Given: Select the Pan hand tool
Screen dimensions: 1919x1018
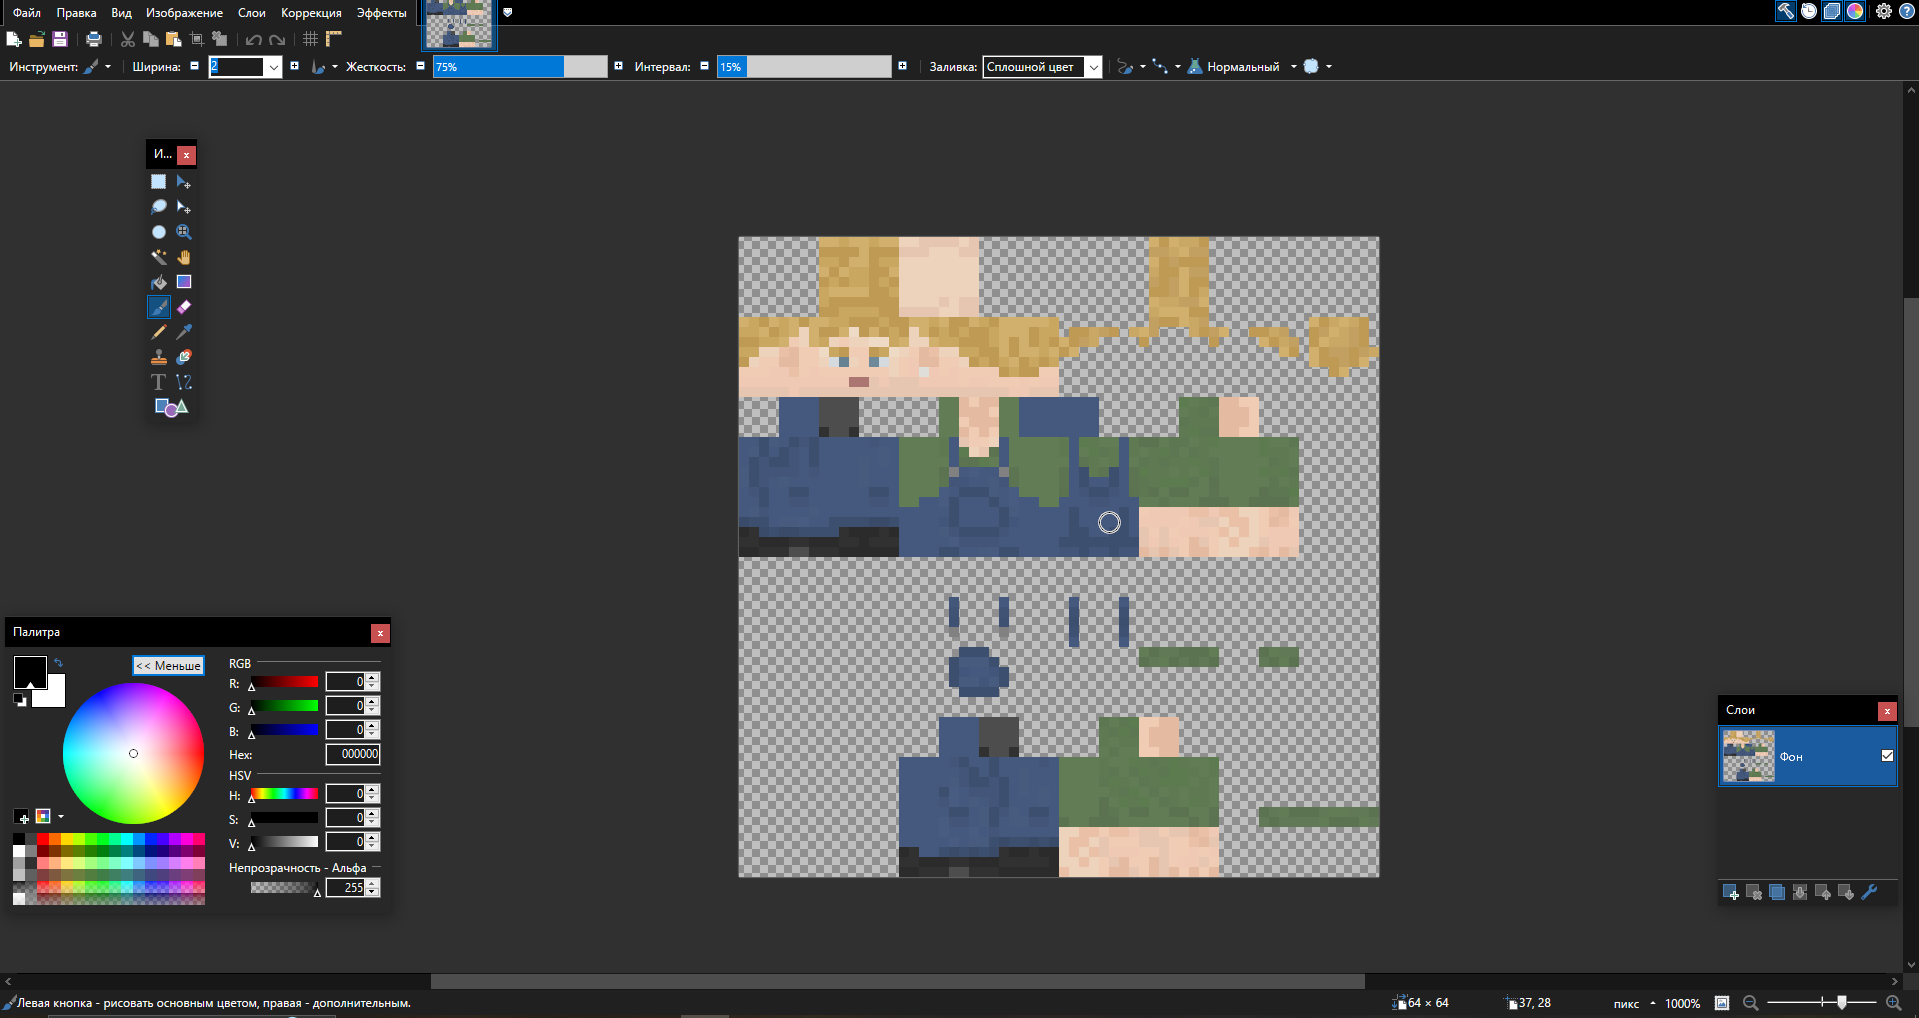Looking at the screenshot, I should point(184,257).
